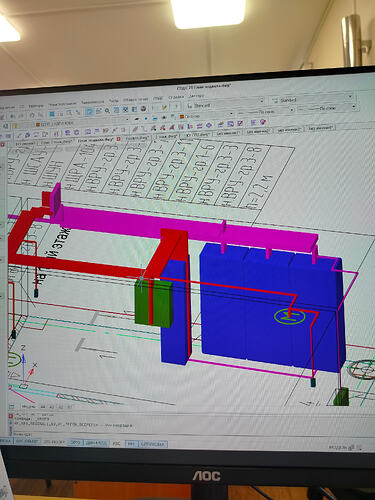The image size is (375, 500).
Task: Click the yellow pencil marker icon
Action: coord(164,108)
